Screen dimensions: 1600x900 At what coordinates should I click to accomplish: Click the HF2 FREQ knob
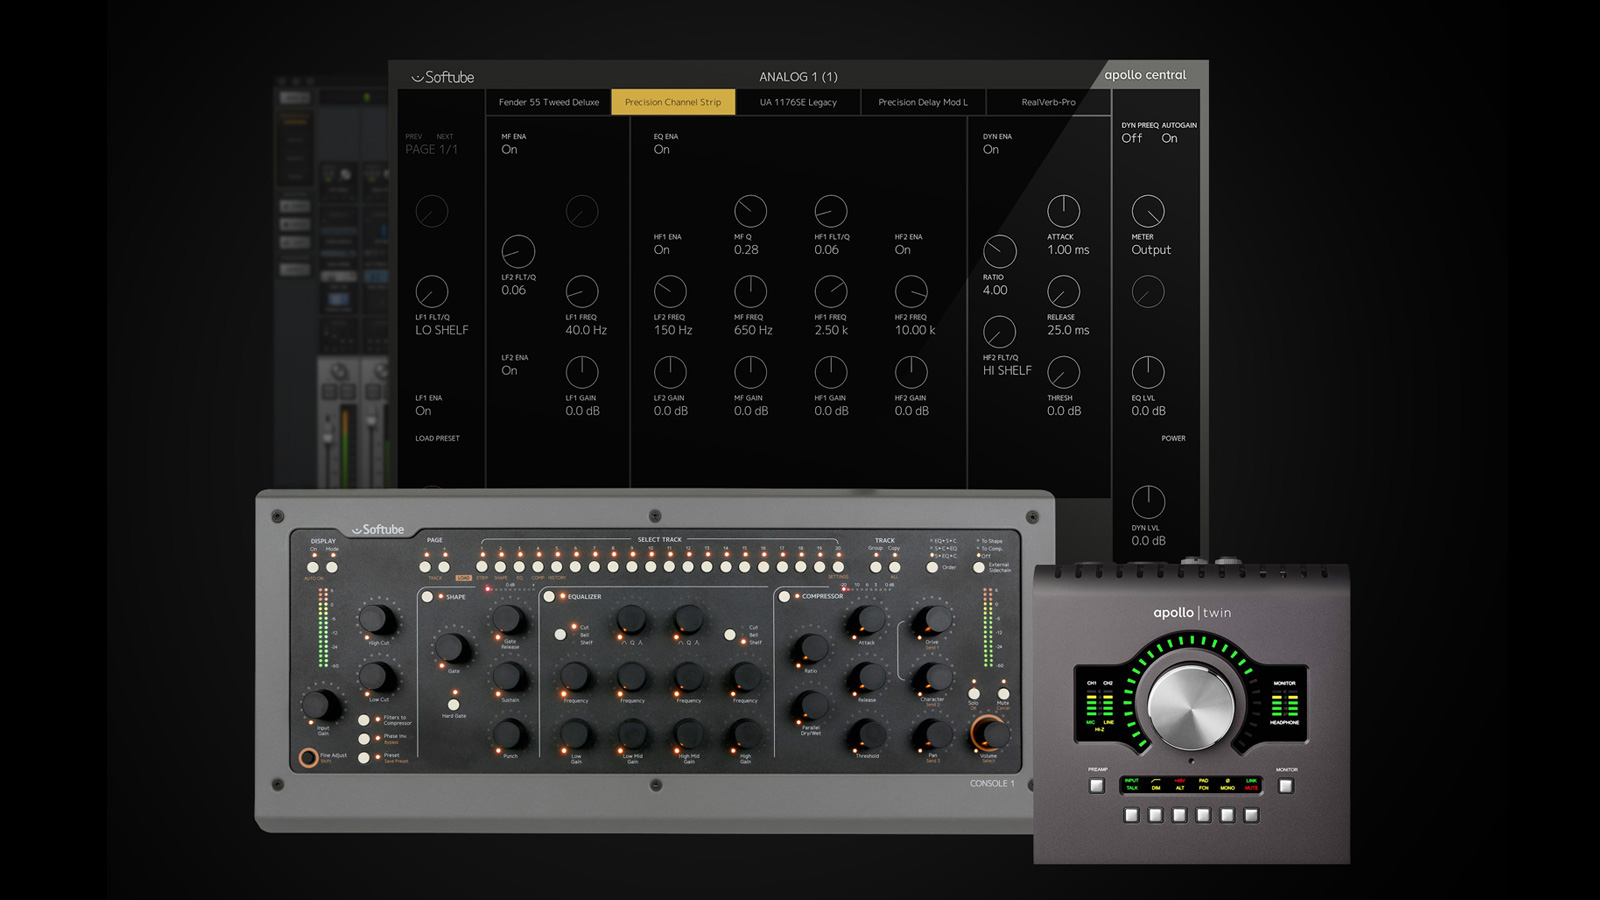[911, 291]
